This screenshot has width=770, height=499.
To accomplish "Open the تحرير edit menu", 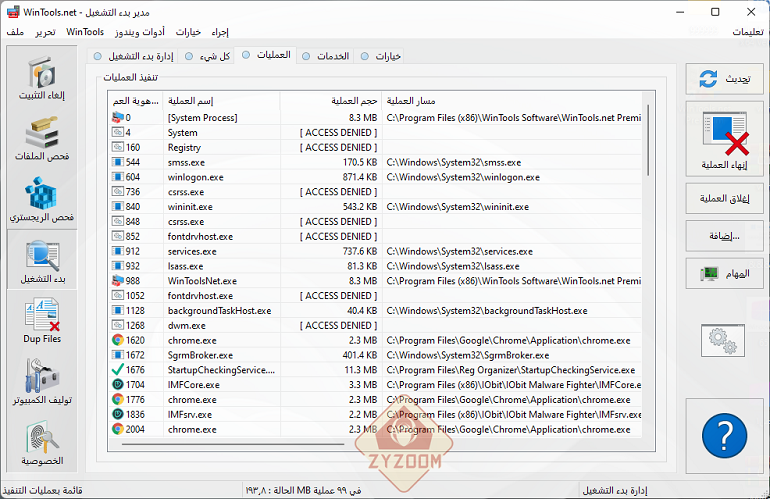I will [x=45, y=32].
